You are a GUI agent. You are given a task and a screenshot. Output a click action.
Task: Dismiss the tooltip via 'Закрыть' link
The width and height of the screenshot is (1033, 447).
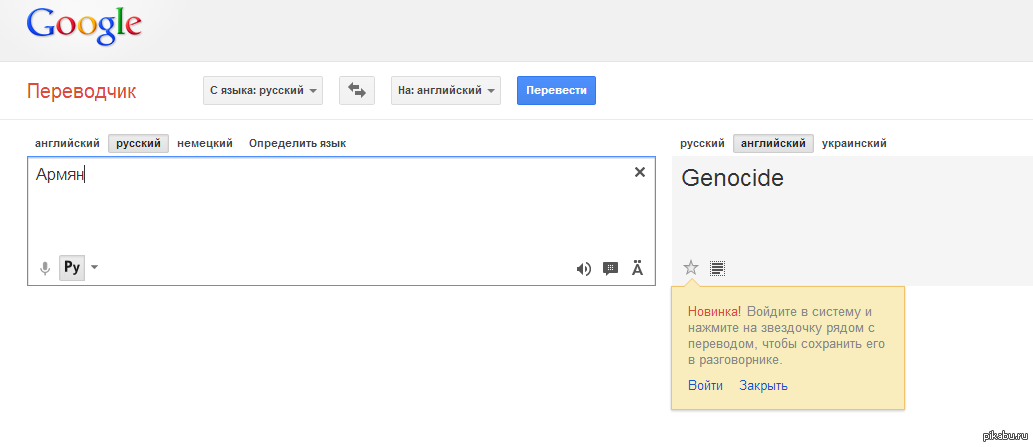click(763, 385)
